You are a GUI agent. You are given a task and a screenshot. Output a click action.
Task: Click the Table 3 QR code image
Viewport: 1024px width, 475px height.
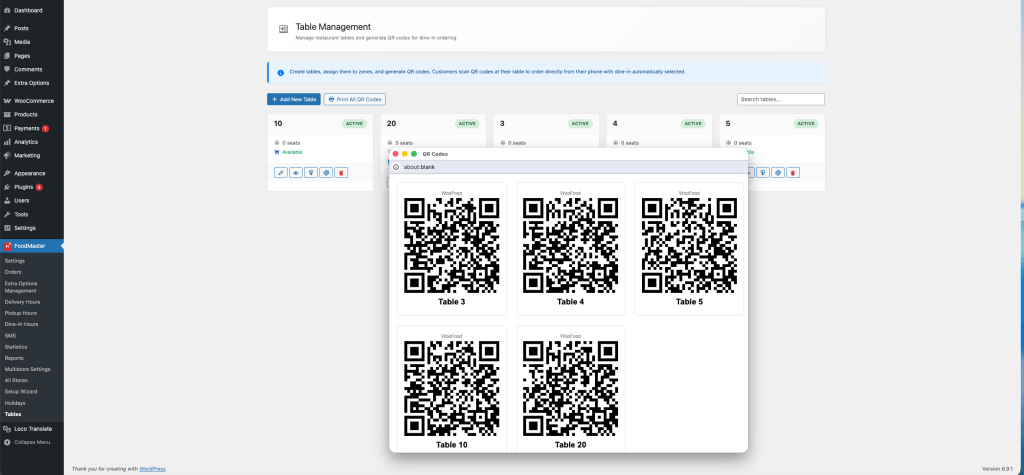click(452, 246)
